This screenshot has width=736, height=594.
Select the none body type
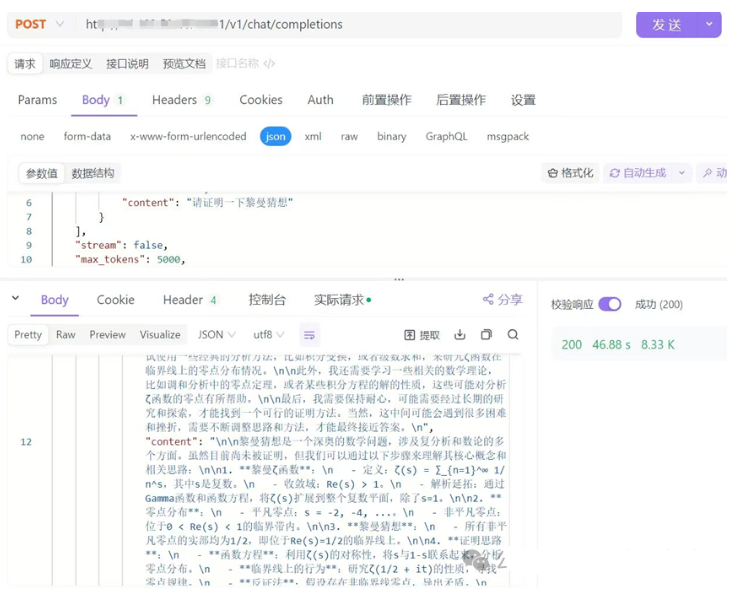32,137
